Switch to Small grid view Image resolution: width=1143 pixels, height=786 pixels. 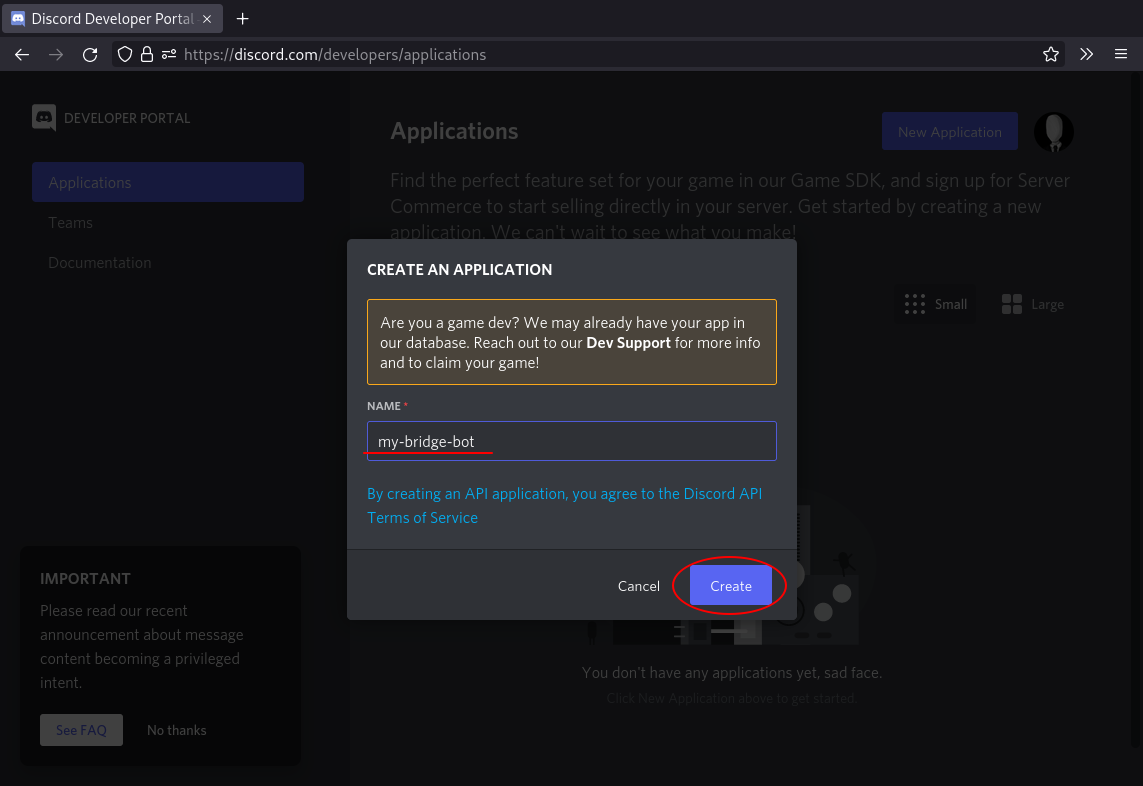[935, 304]
